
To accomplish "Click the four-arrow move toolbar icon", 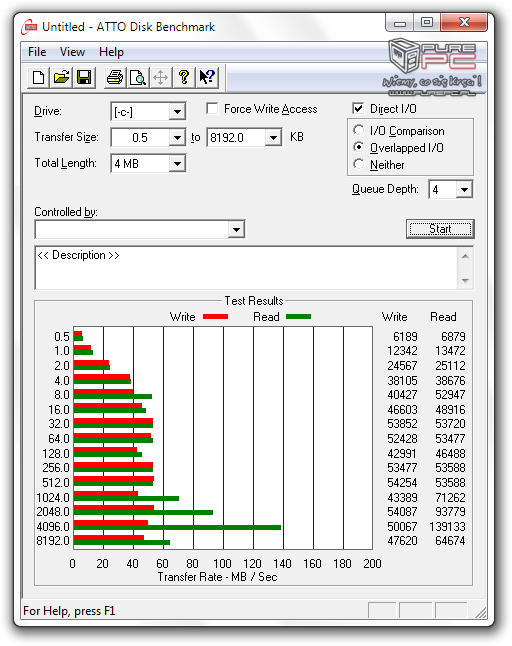I will coord(161,77).
